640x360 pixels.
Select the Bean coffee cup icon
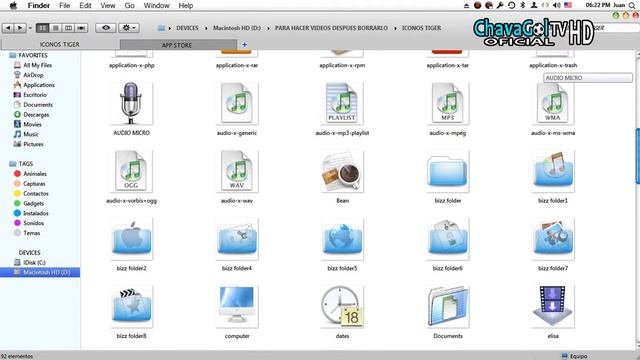342,171
